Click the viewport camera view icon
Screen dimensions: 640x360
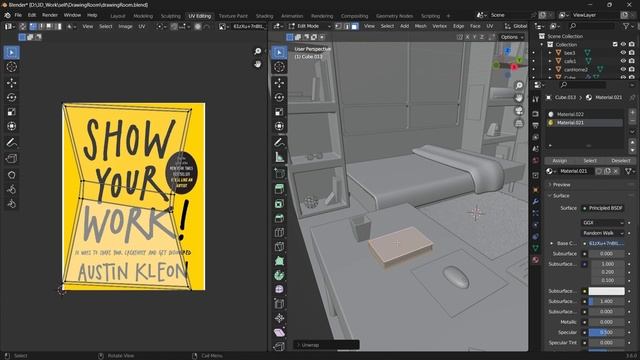[519, 111]
